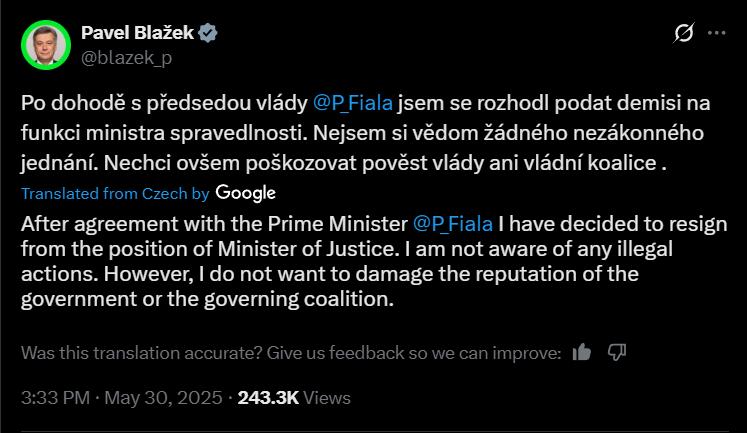Click the "Translated from Czech by" label
747x433 pixels.
pyautogui.click(x=115, y=193)
